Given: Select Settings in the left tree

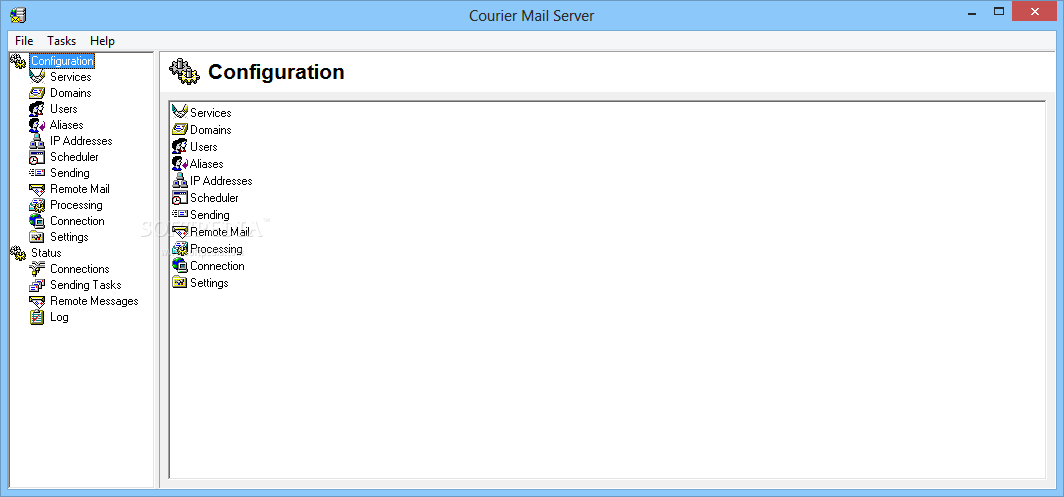Looking at the screenshot, I should point(69,237).
